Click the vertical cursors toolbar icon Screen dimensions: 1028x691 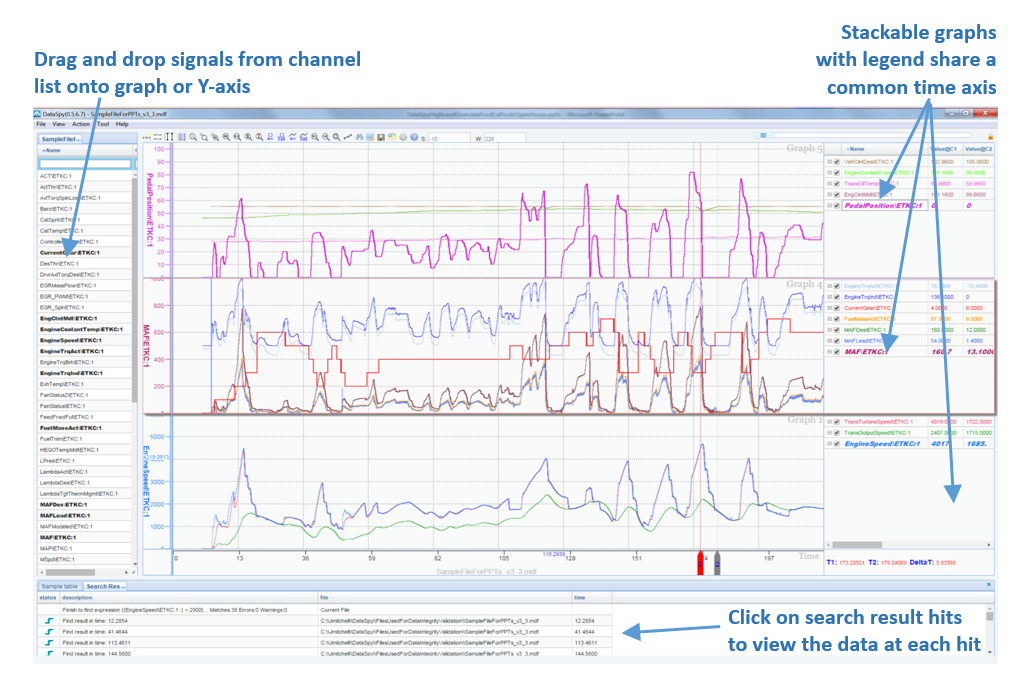[x=169, y=137]
